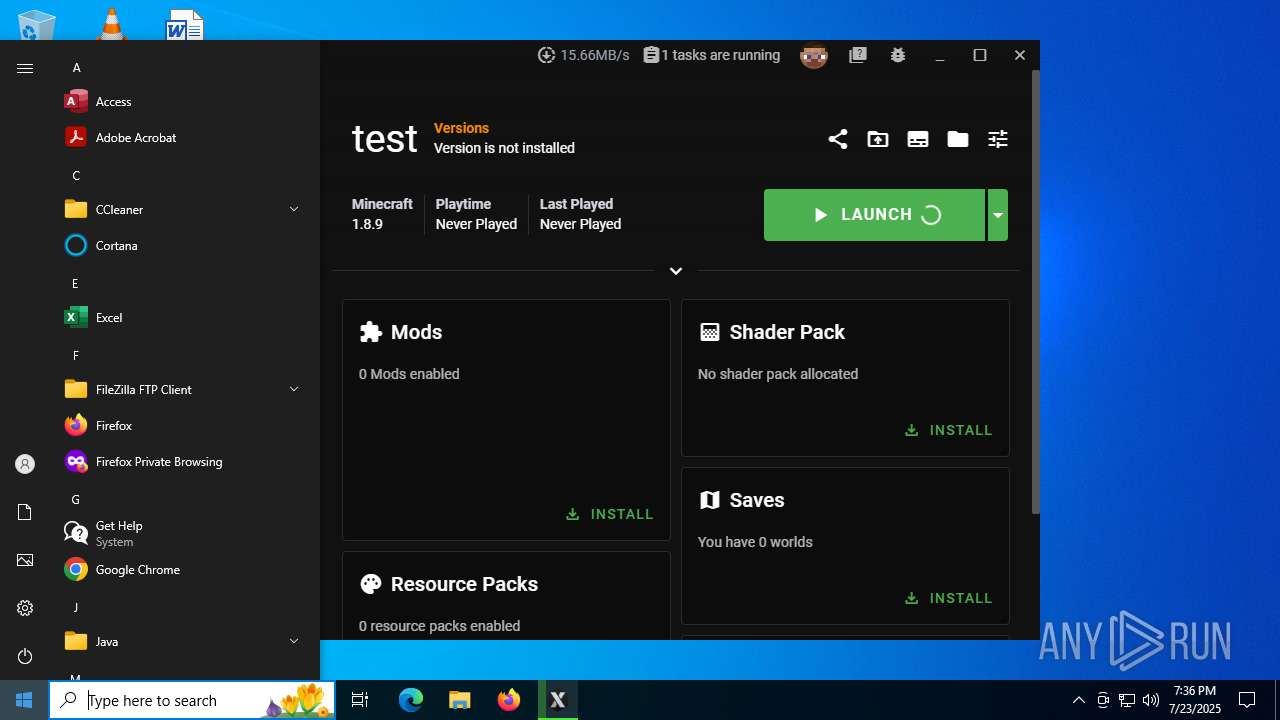Click the Windows Start button
1280x720 pixels.
pyautogui.click(x=24, y=700)
